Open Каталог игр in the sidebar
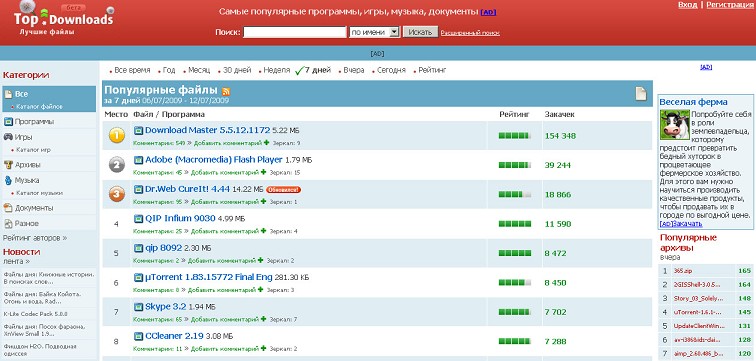Image resolution: width=756 pixels, height=361 pixels. click(33, 150)
